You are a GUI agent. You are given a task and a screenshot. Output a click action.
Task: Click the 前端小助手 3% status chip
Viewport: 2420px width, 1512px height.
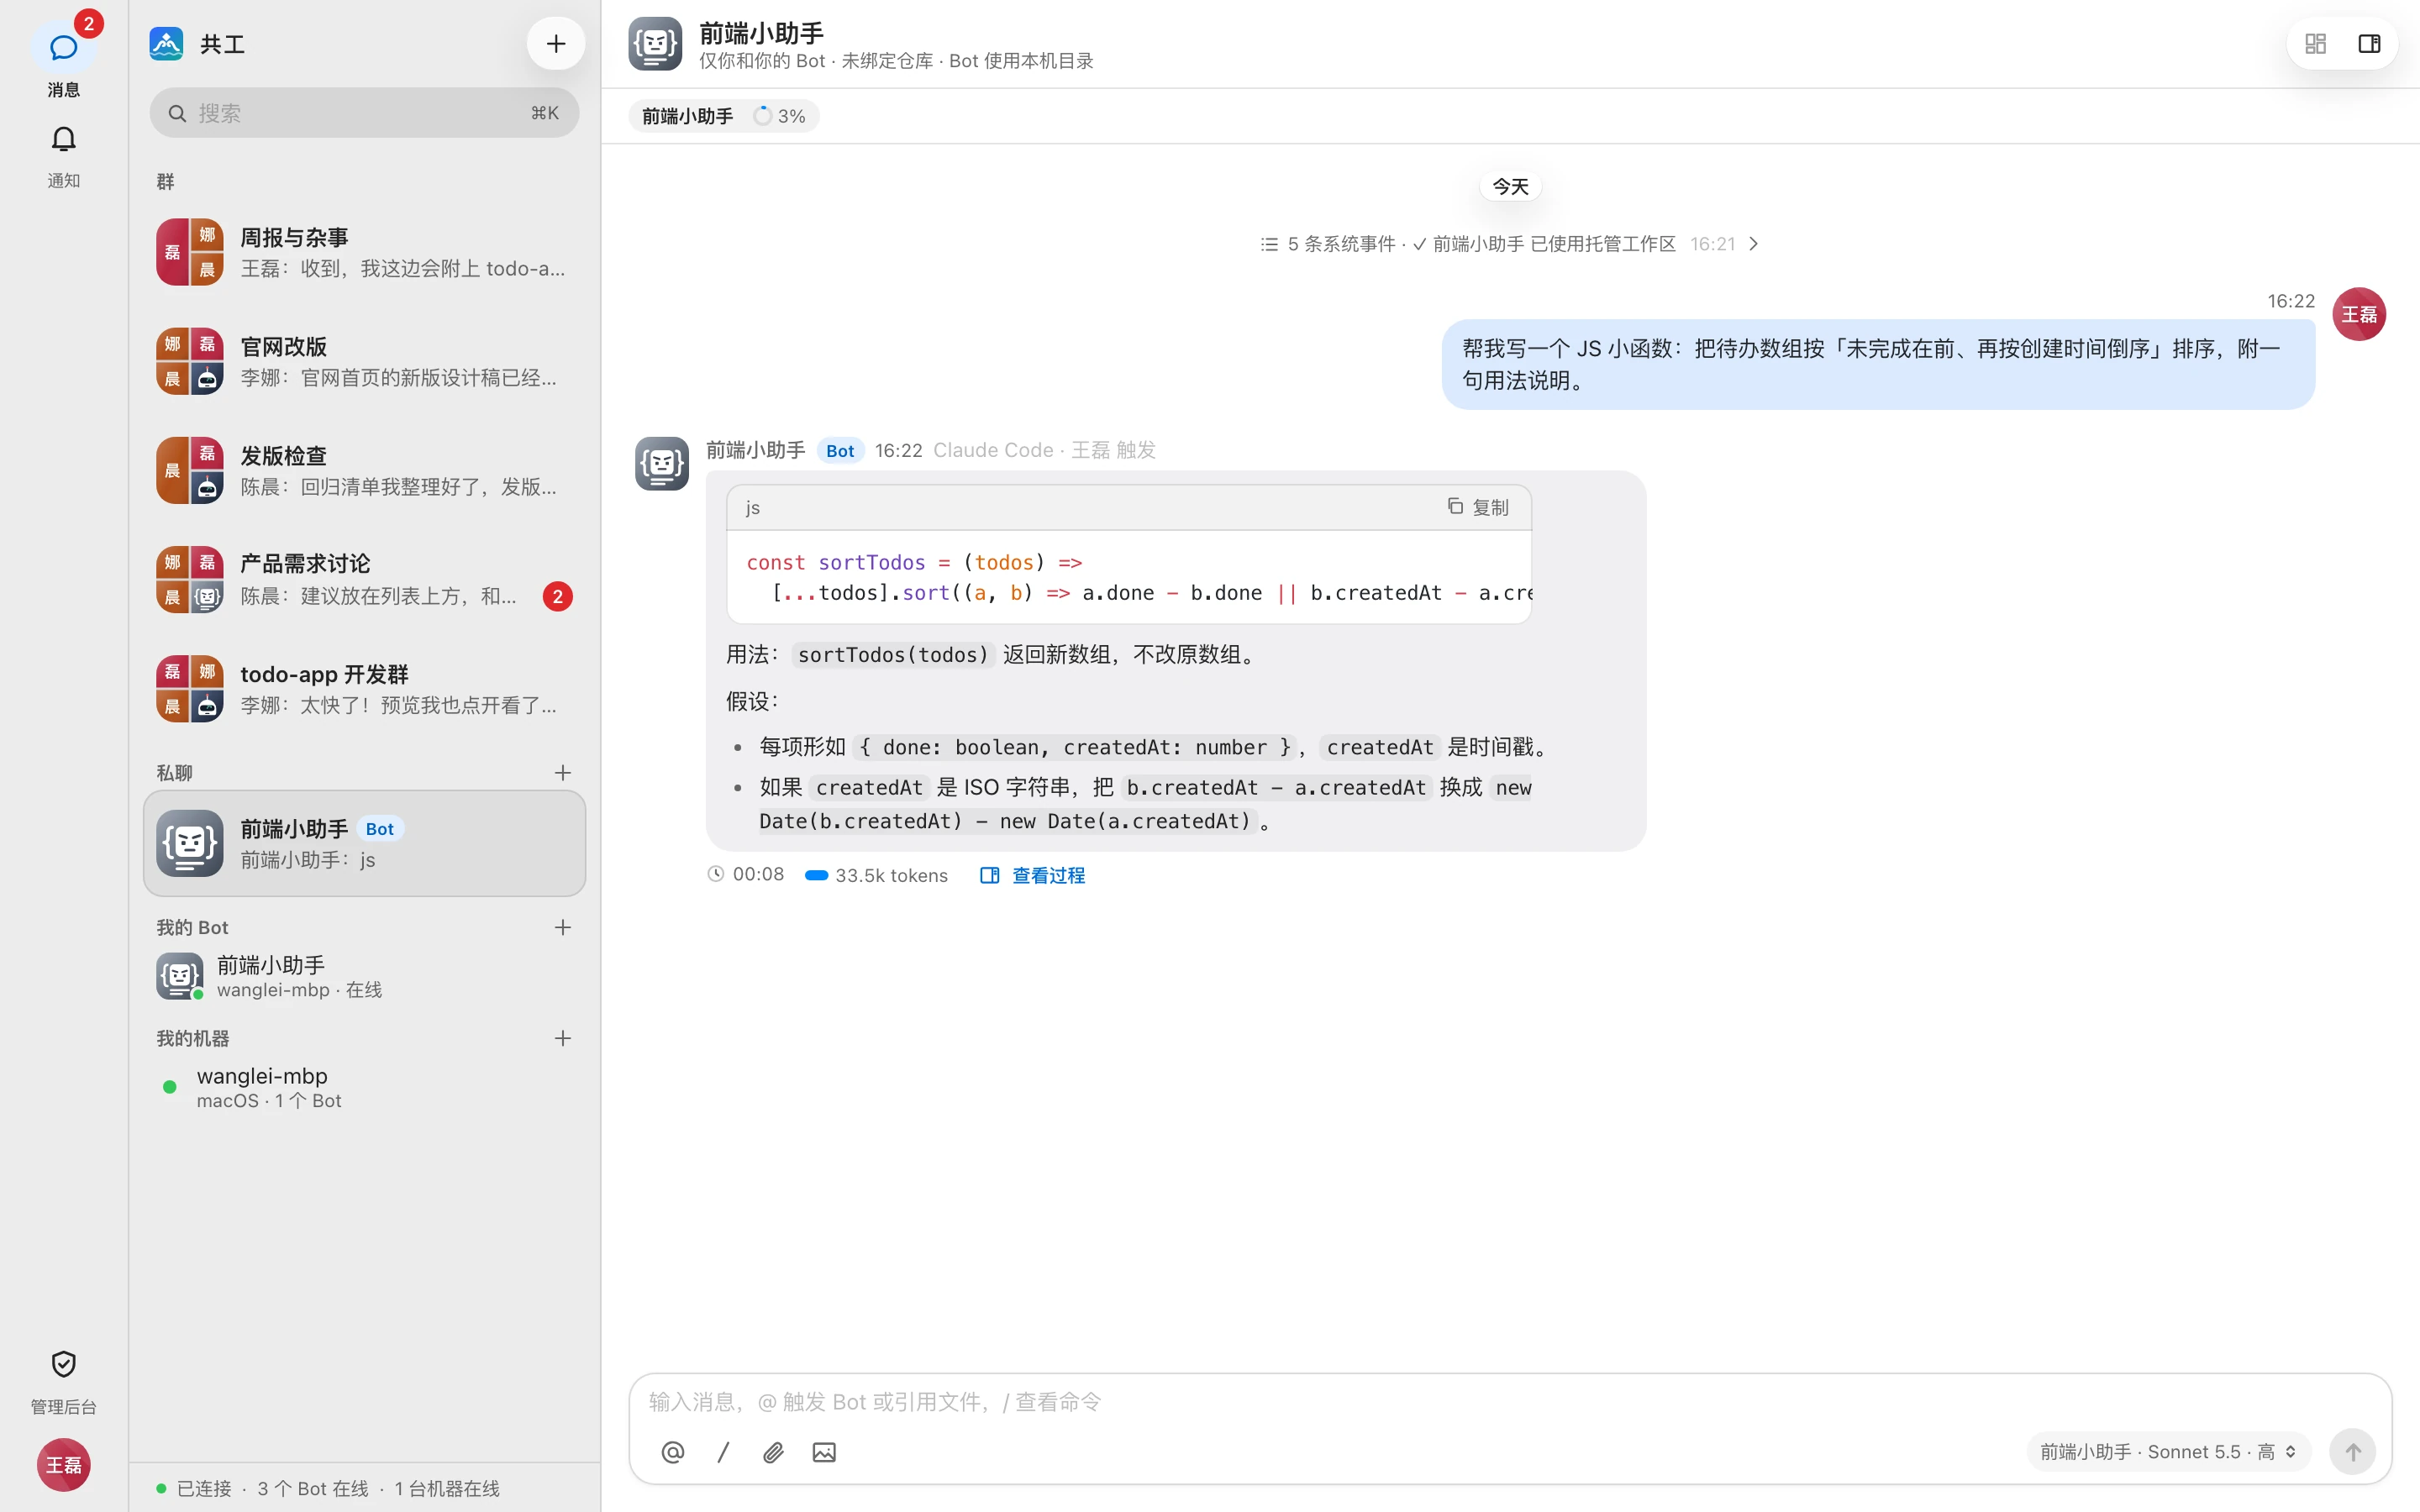(x=724, y=116)
